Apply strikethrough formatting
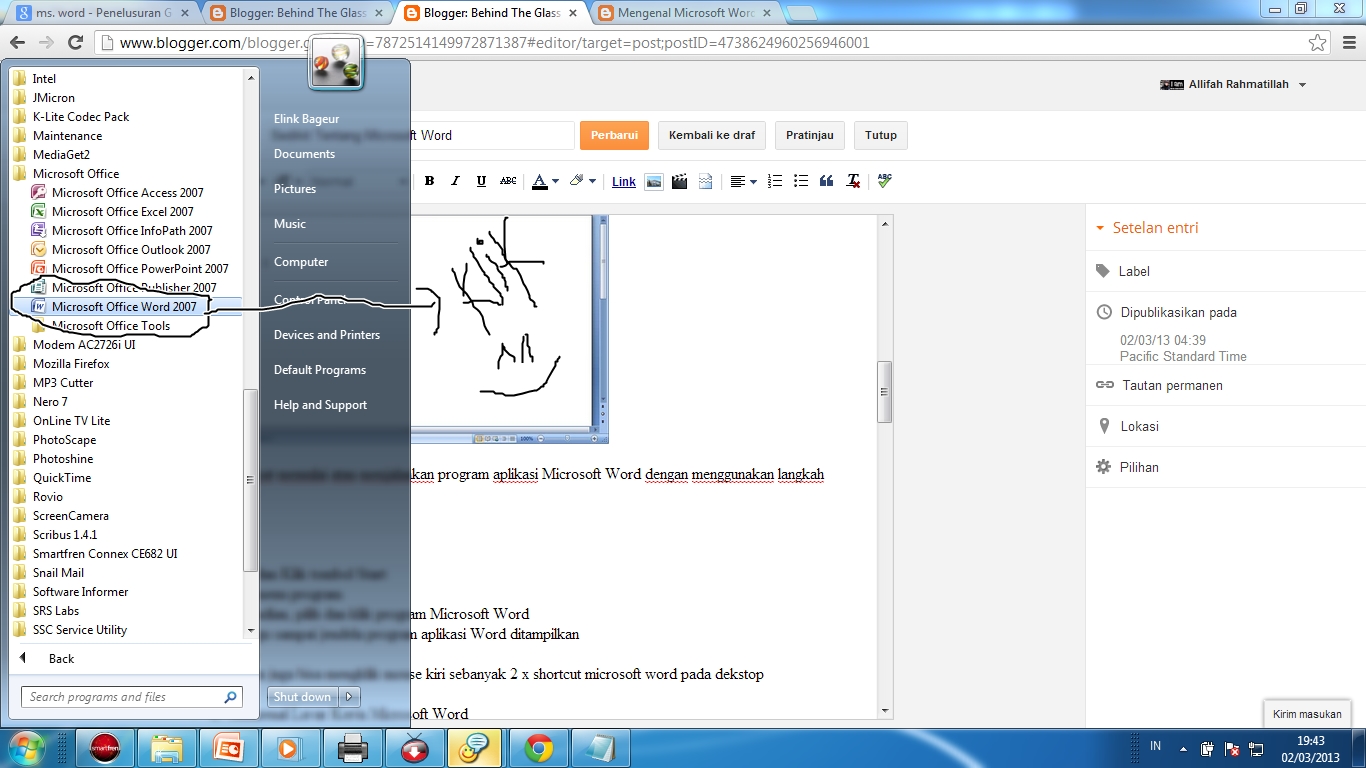1366x768 pixels. [508, 181]
